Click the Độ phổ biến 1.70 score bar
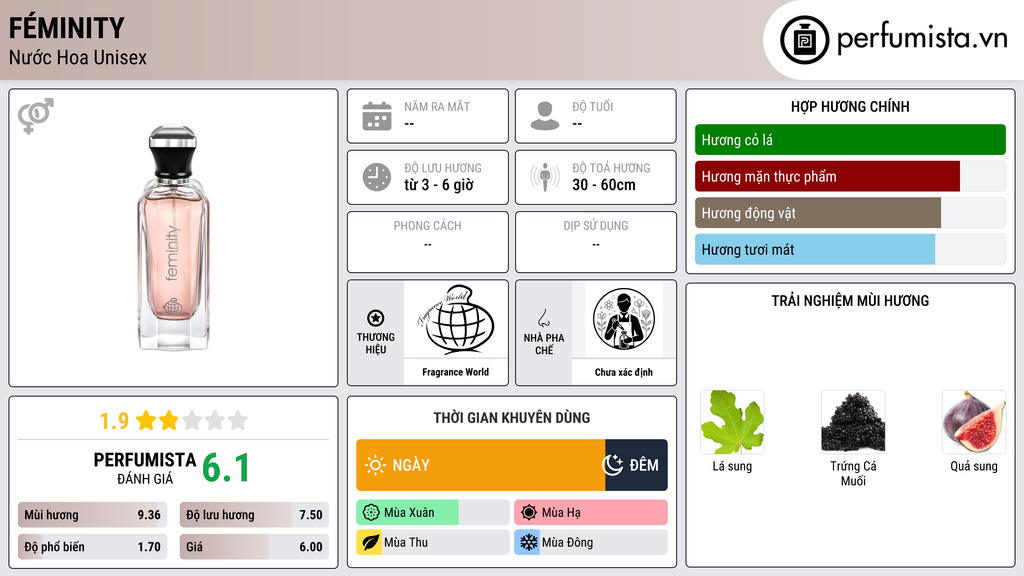Image resolution: width=1024 pixels, height=576 pixels. pyautogui.click(x=92, y=547)
